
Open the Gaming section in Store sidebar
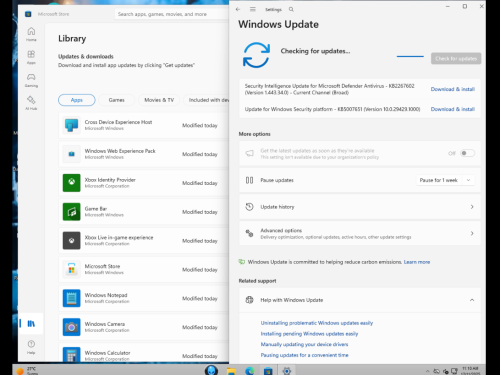coord(31,80)
